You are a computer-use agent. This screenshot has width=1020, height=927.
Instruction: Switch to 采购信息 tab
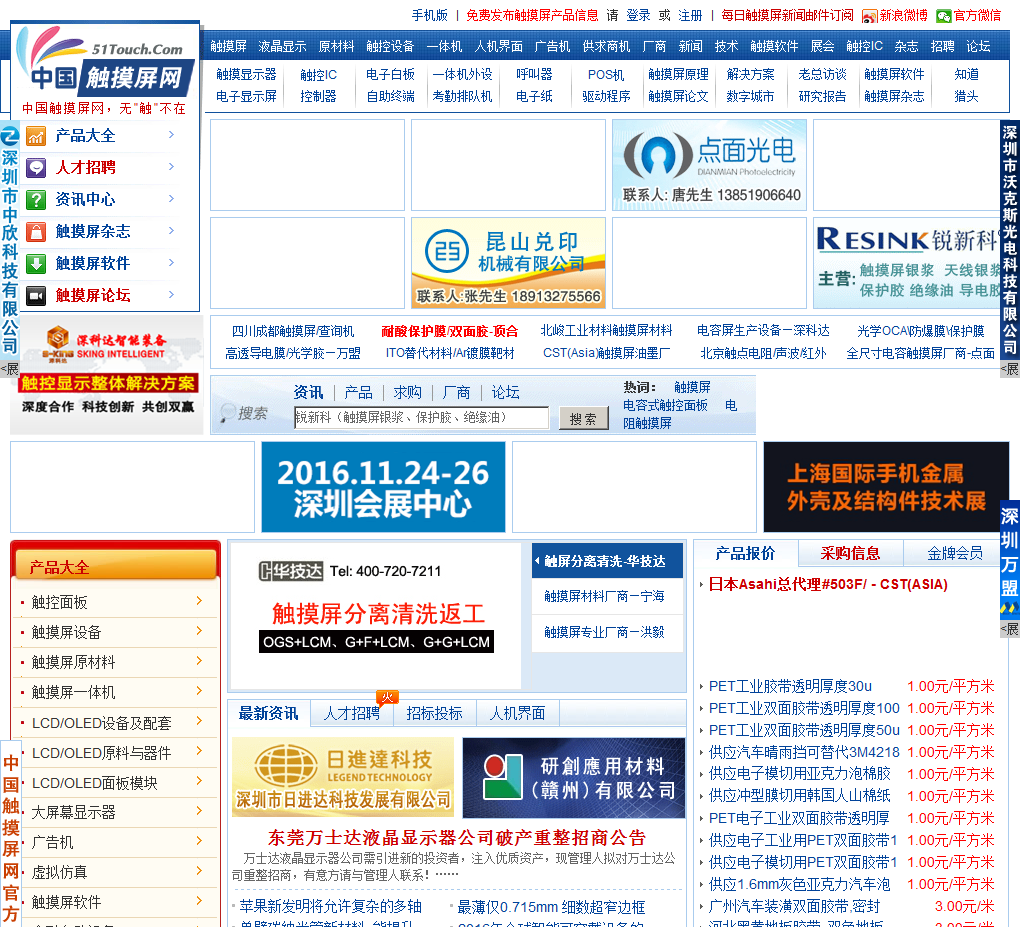click(x=850, y=554)
